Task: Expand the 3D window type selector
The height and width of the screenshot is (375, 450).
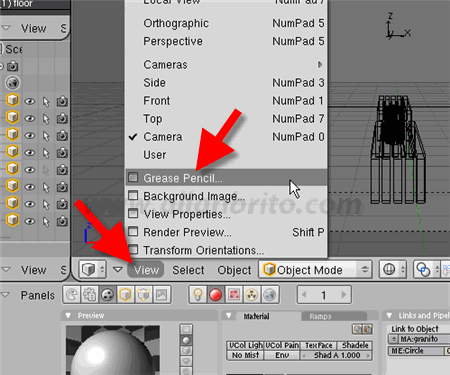Action: [92, 269]
